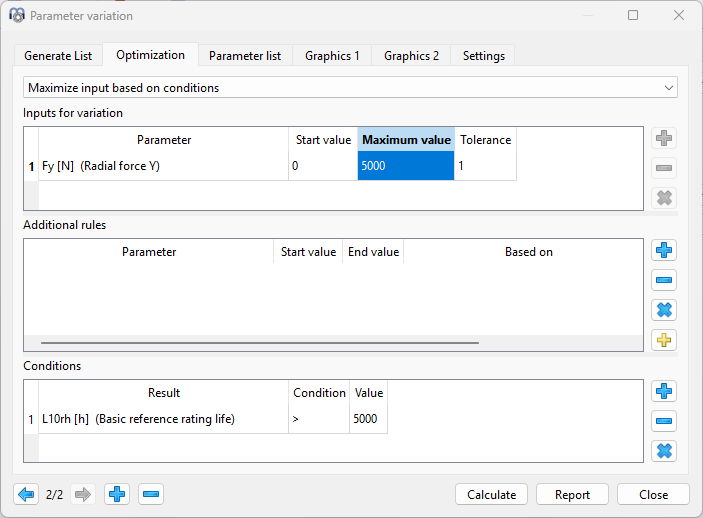Open the optimization type dropdown
This screenshot has height=518, width=703.
350,88
